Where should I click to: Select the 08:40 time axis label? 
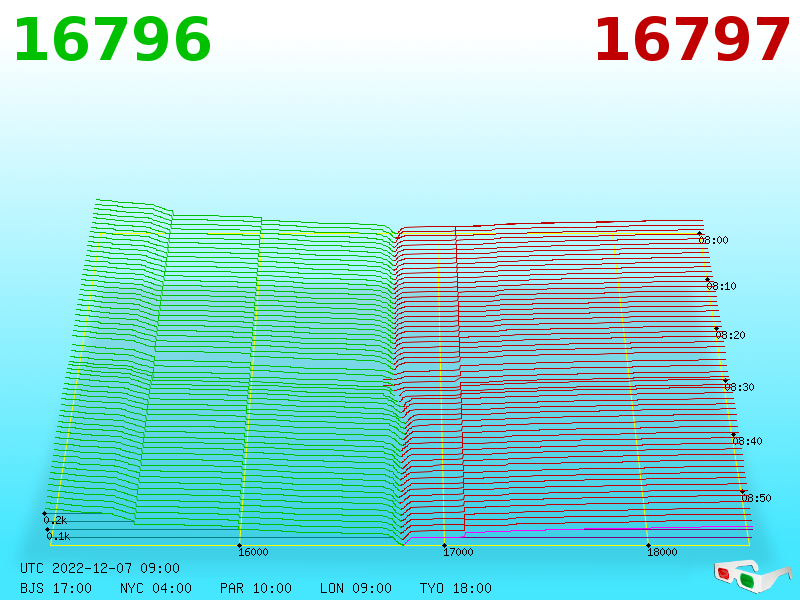747,441
